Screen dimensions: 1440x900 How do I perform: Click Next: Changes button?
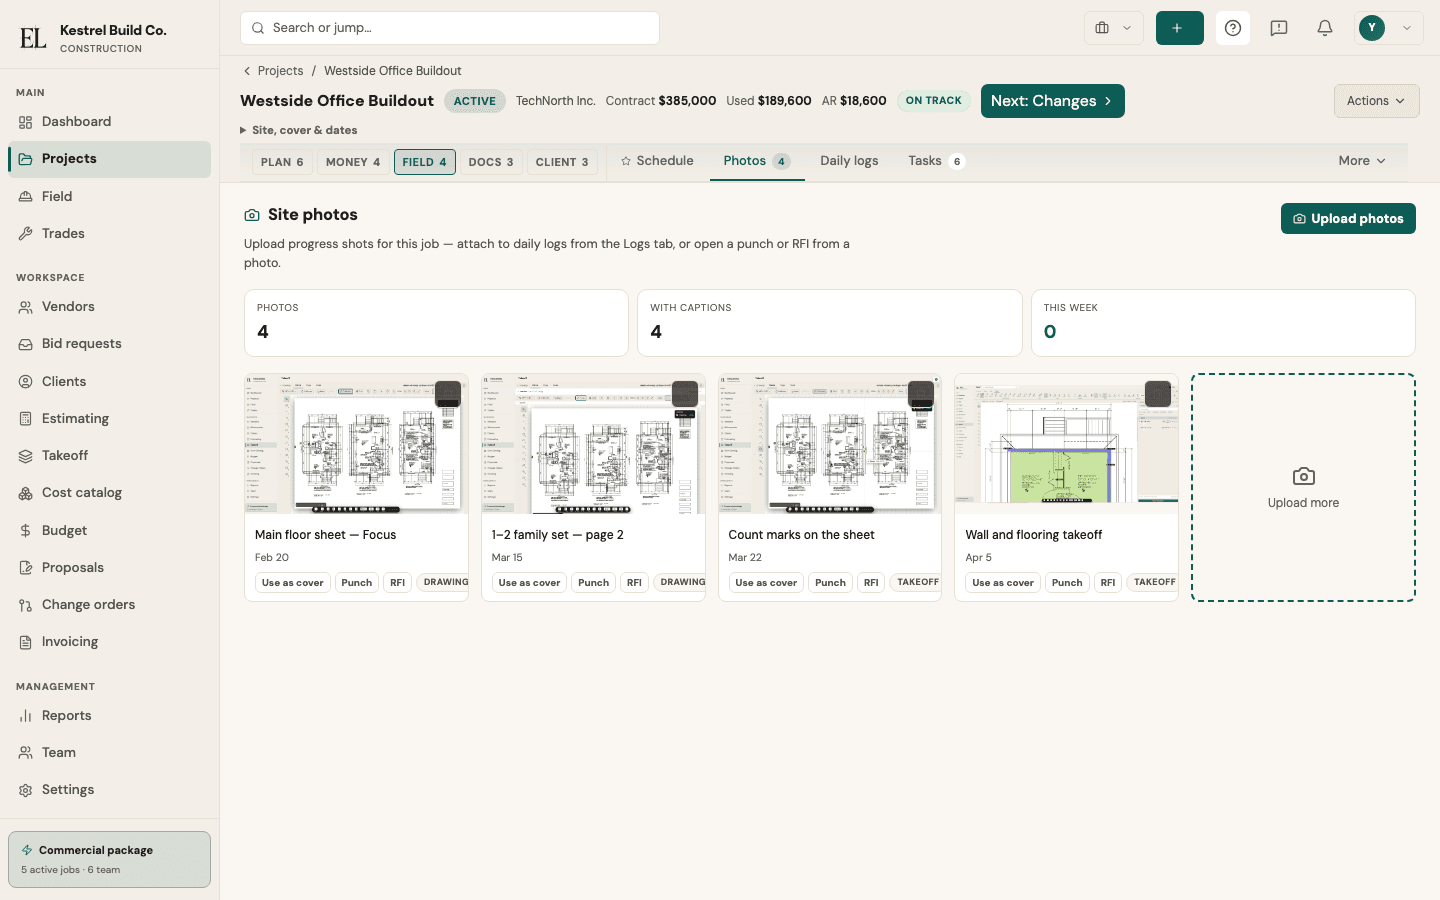point(1052,101)
